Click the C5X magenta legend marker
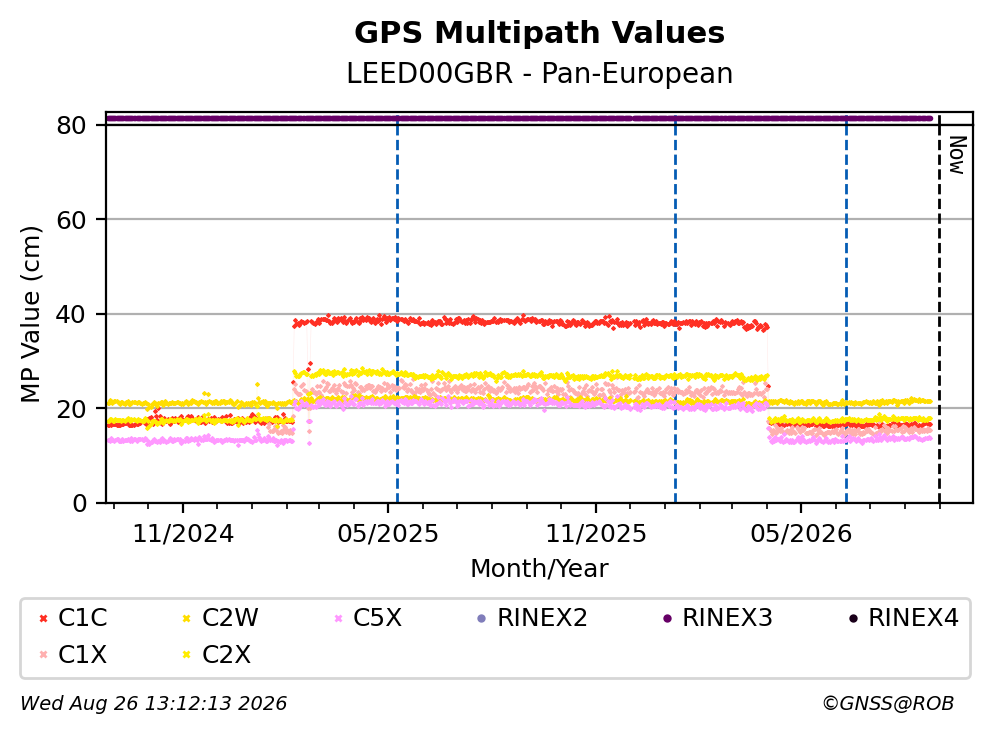This screenshot has height=734, width=993. pyautogui.click(x=338, y=618)
